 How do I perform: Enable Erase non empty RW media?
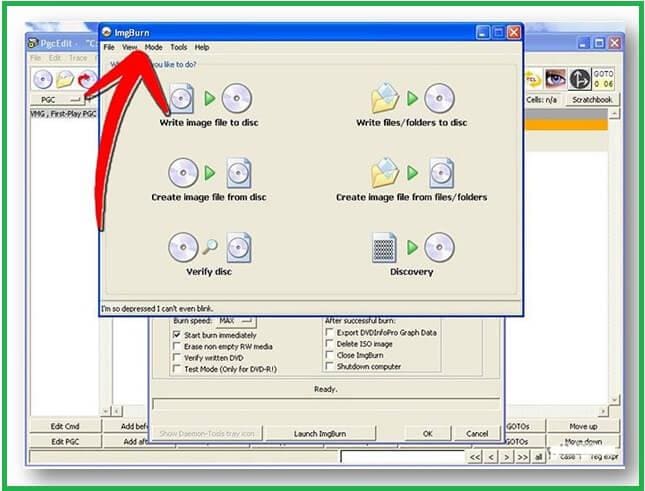point(177,346)
